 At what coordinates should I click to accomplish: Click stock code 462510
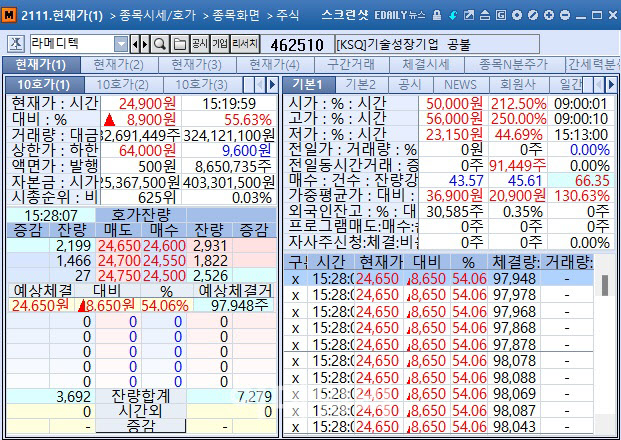(297, 45)
